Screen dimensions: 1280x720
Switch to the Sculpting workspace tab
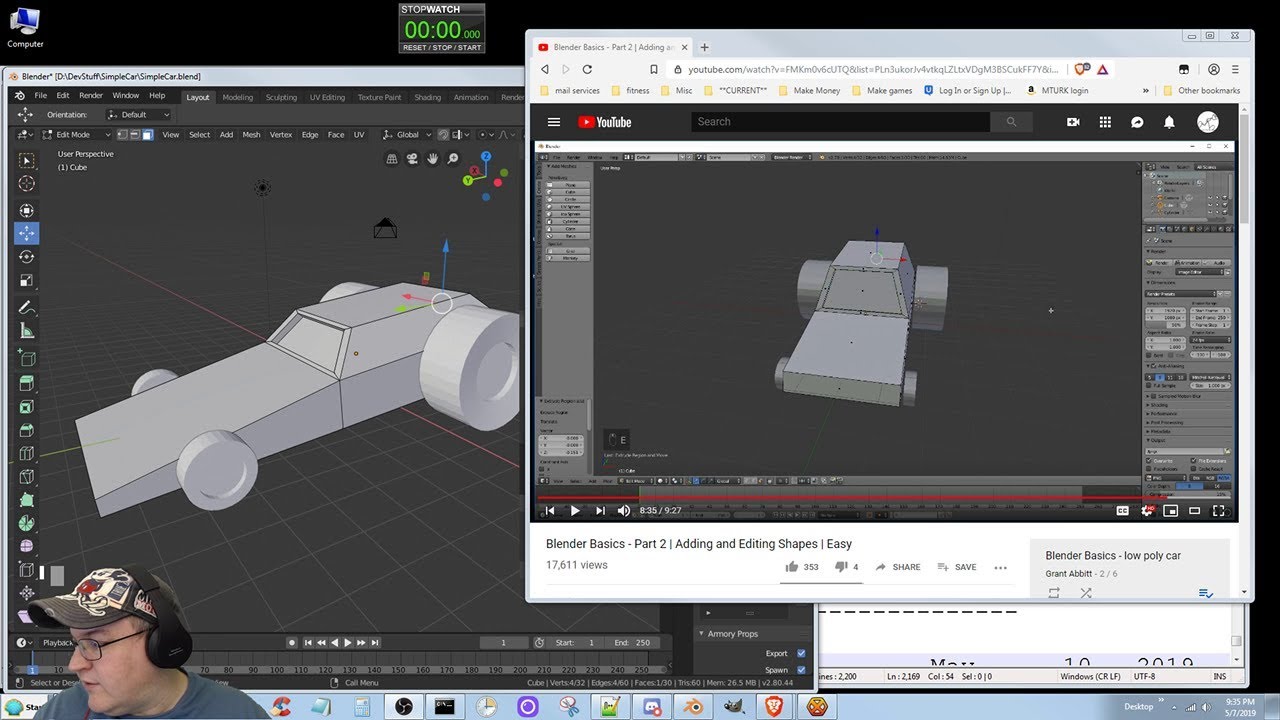[x=281, y=97]
